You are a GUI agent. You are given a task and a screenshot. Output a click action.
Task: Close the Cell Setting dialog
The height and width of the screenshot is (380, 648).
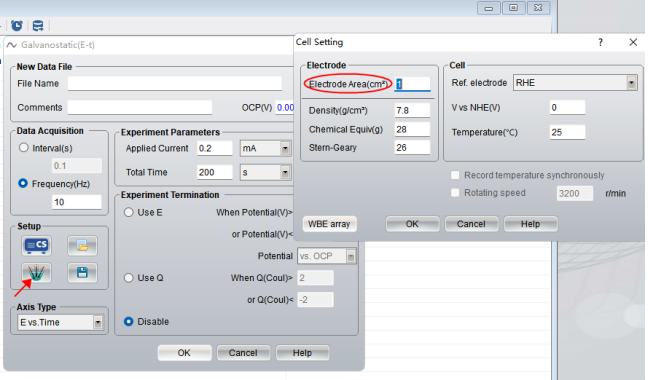point(633,42)
